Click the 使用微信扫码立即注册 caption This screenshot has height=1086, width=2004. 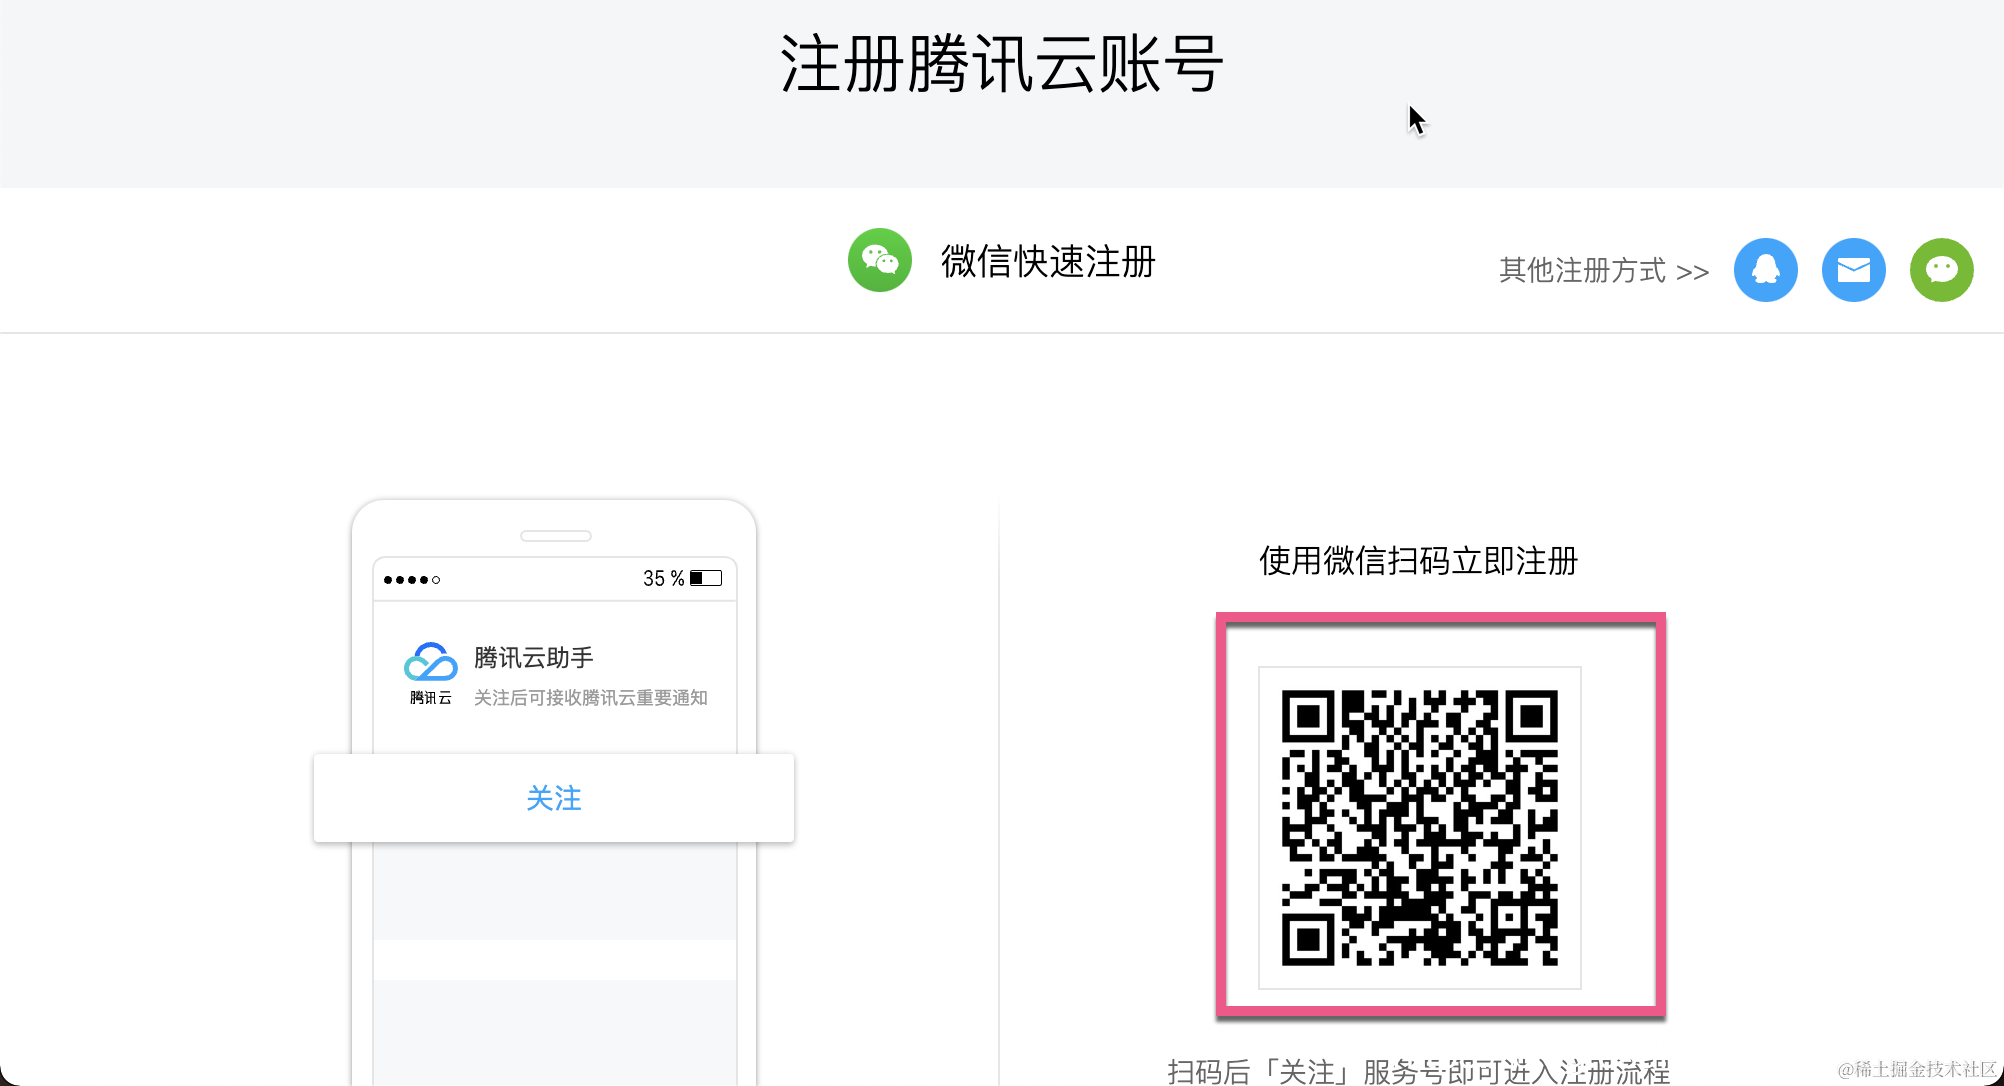point(1418,561)
